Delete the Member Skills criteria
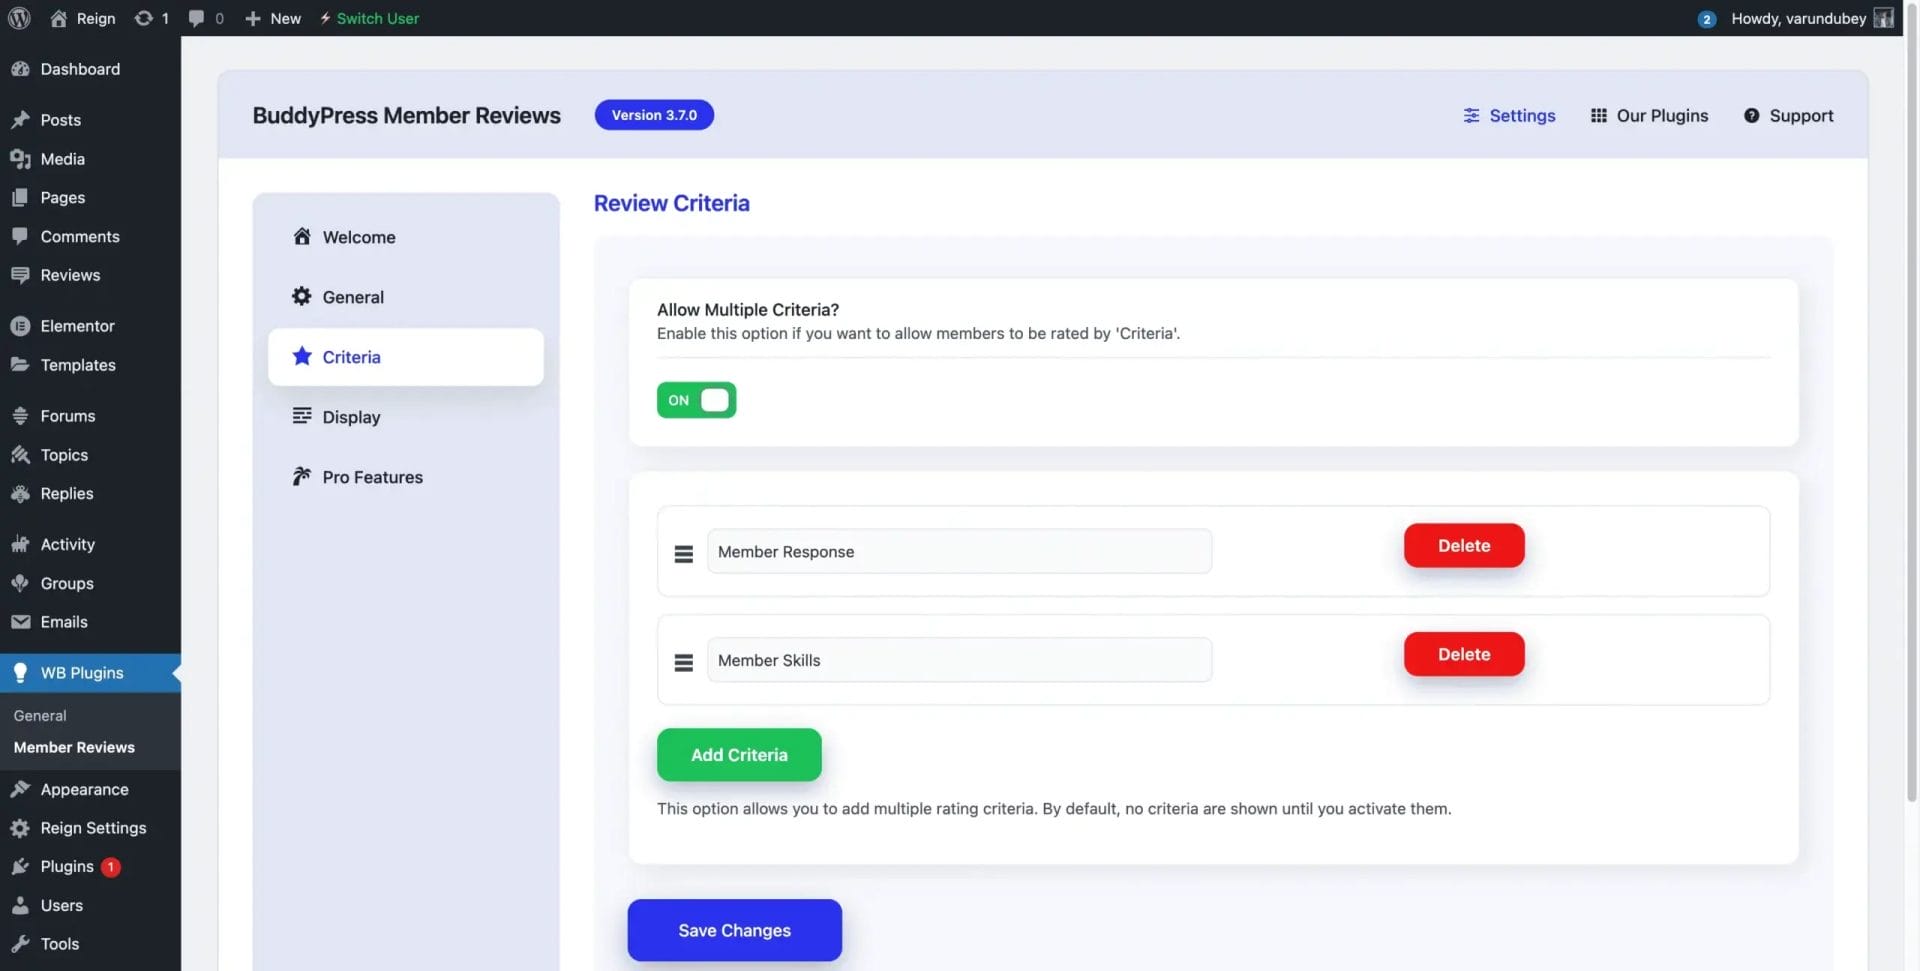This screenshot has width=1920, height=971. point(1463,653)
